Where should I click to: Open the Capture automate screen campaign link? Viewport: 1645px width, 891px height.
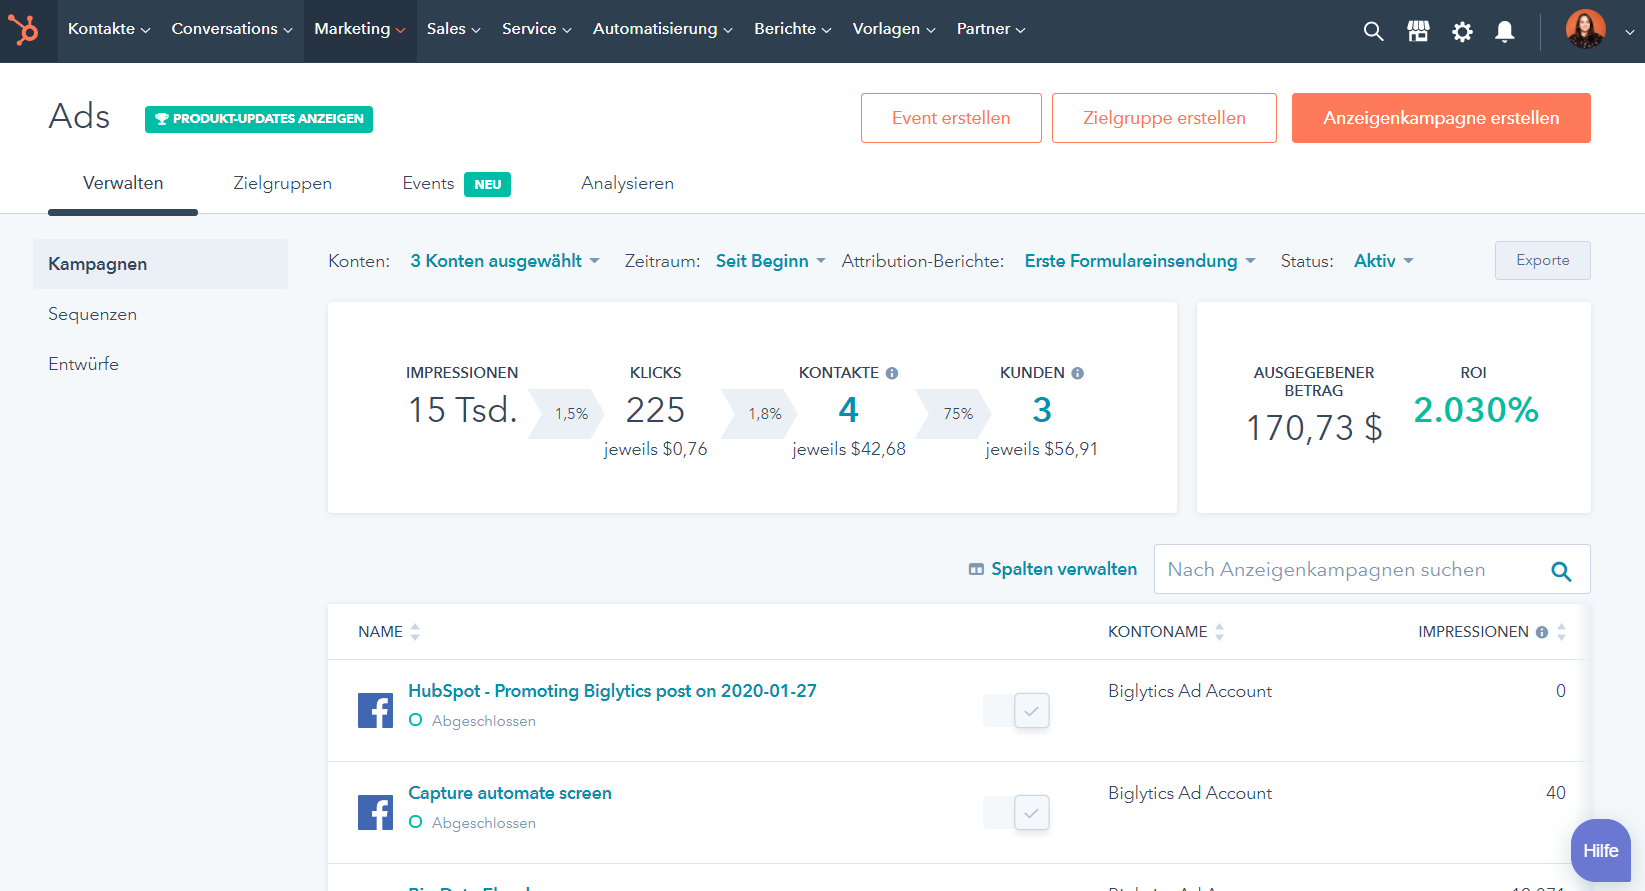[x=510, y=793]
